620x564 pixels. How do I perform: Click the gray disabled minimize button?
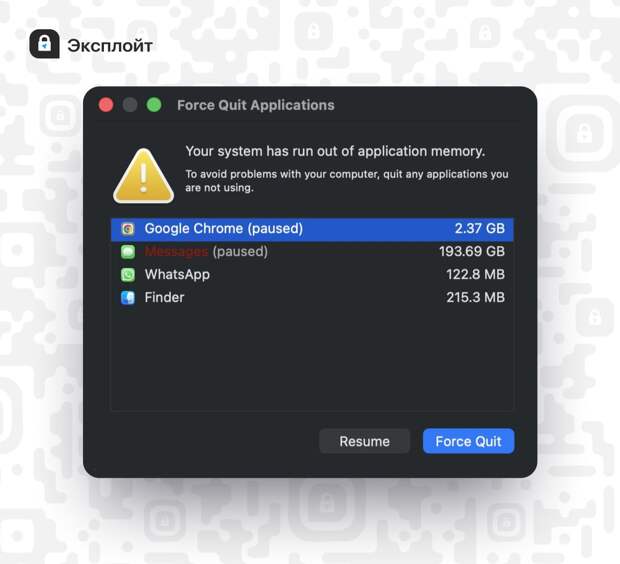(x=130, y=105)
